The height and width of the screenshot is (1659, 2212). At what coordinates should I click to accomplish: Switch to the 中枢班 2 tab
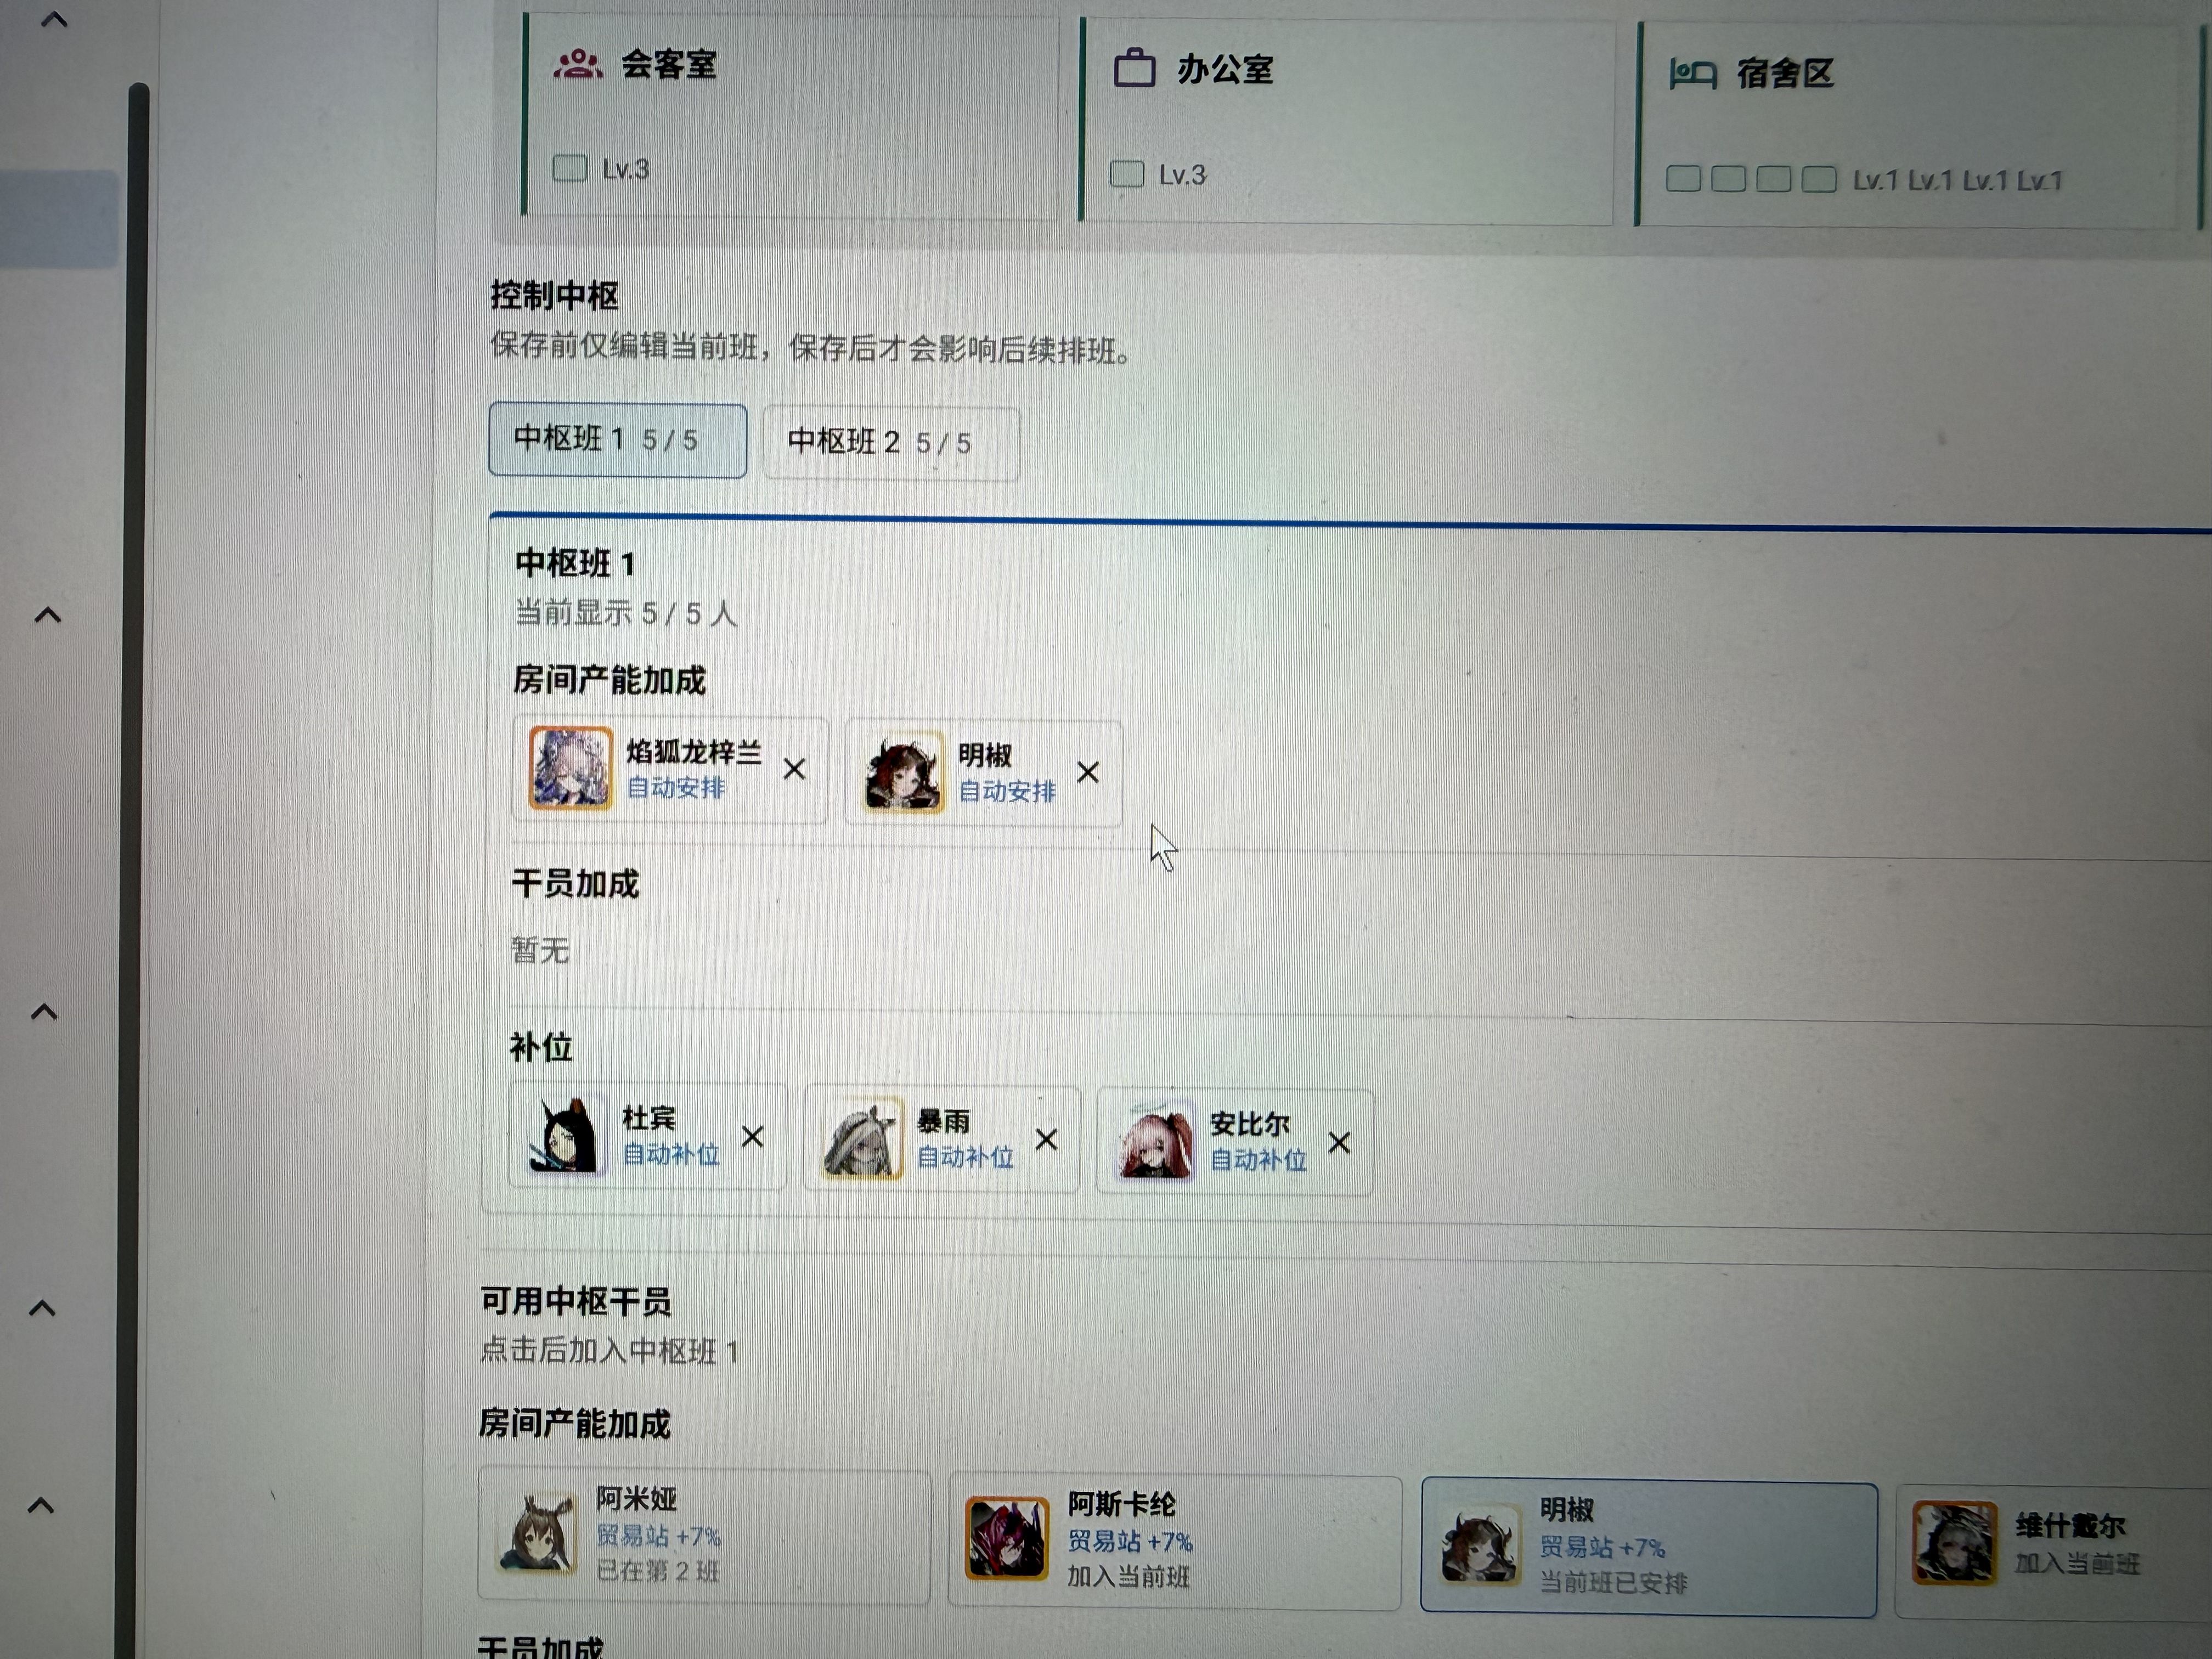(x=891, y=443)
